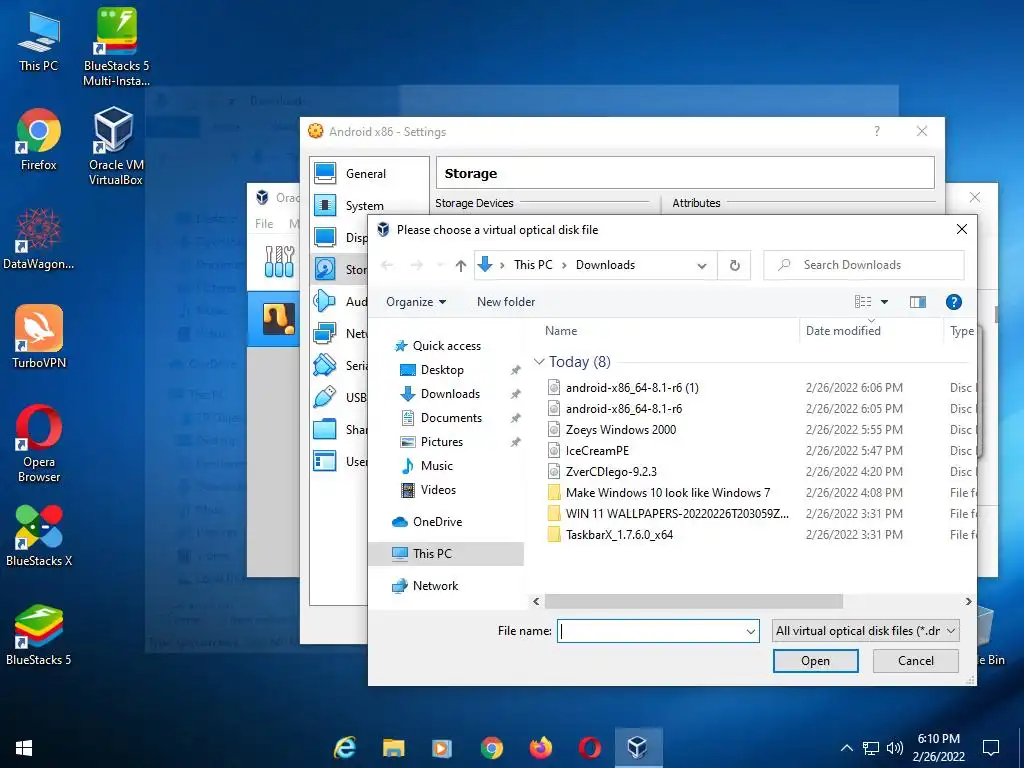Select General in Android x86 Settings

tap(366, 174)
